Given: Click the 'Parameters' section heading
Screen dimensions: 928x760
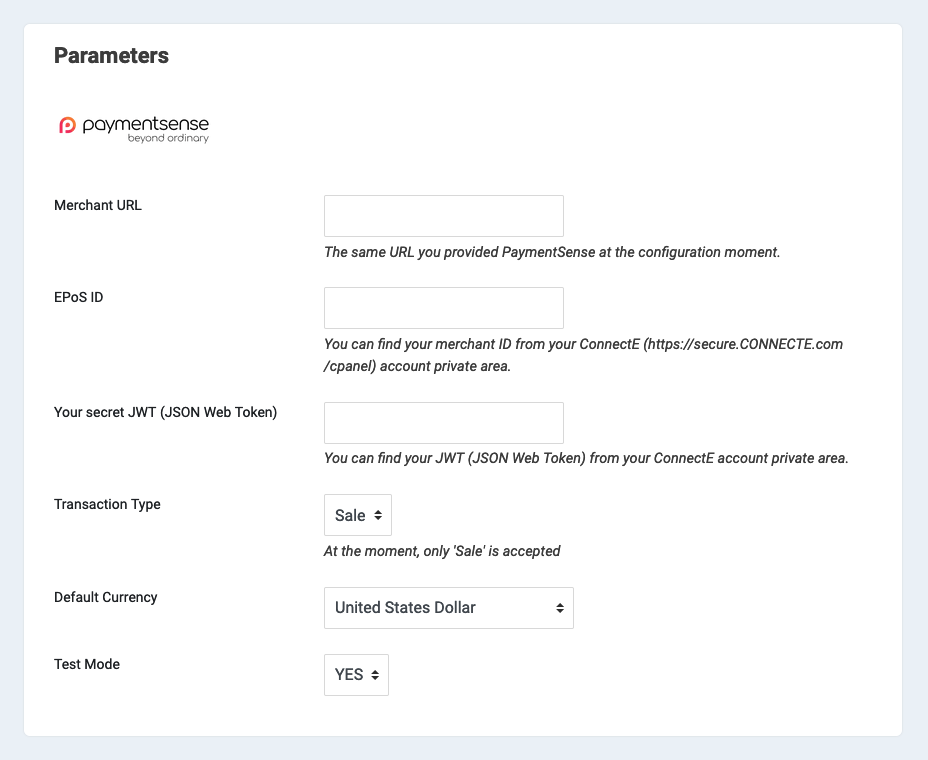Looking at the screenshot, I should click(111, 56).
